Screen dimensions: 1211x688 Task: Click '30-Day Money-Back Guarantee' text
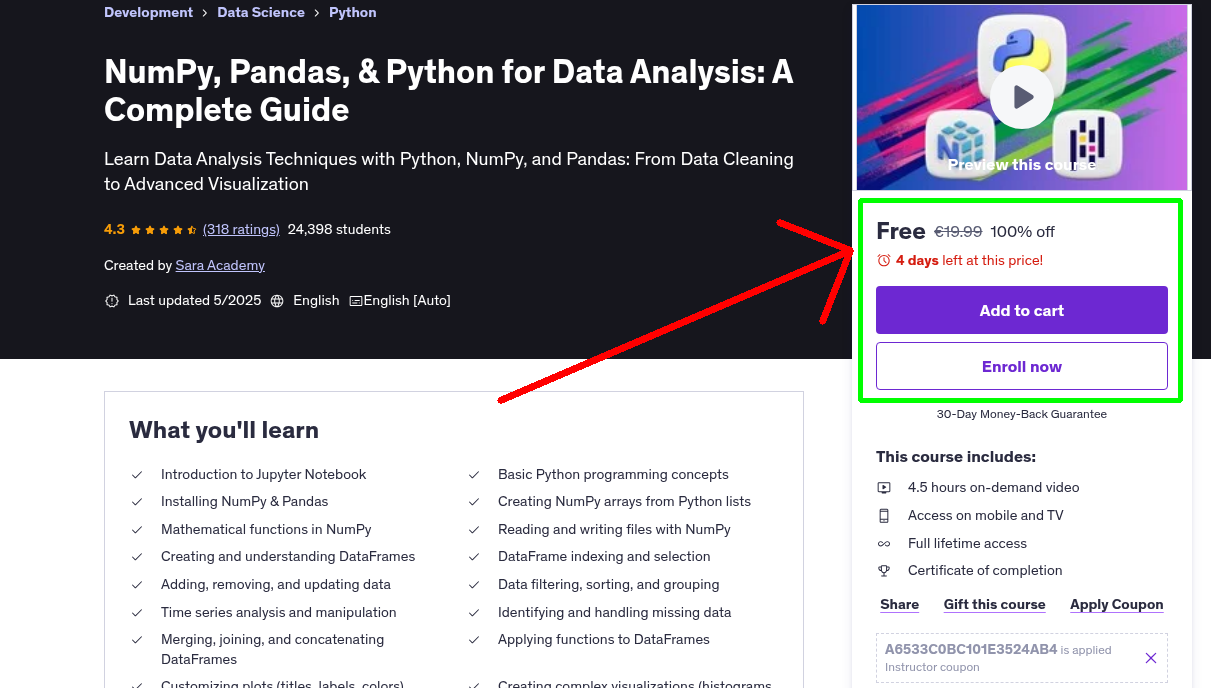[1022, 414]
